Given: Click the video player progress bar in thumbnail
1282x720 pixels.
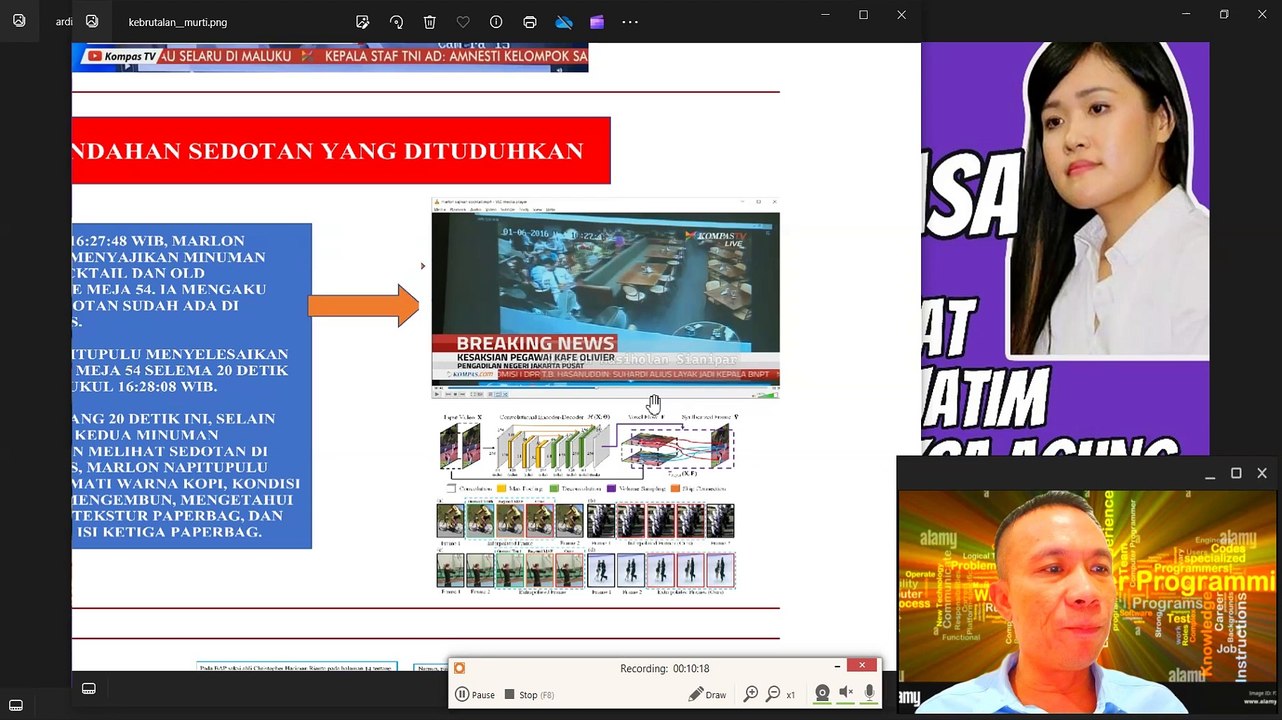Looking at the screenshot, I should pyautogui.click(x=605, y=386).
